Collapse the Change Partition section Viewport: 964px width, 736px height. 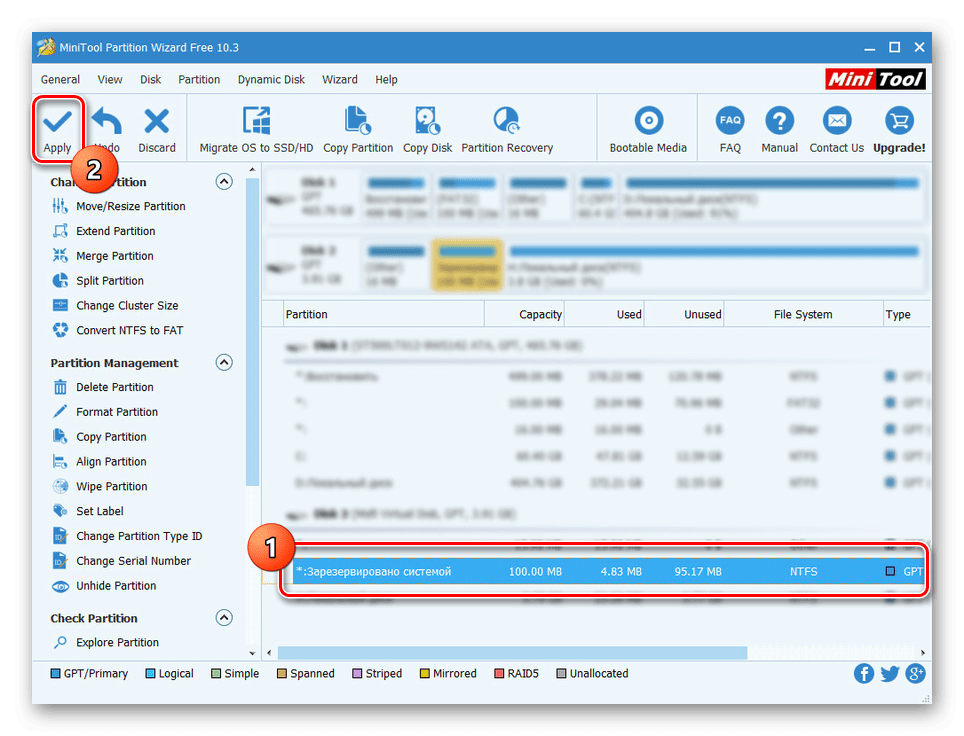(x=224, y=182)
